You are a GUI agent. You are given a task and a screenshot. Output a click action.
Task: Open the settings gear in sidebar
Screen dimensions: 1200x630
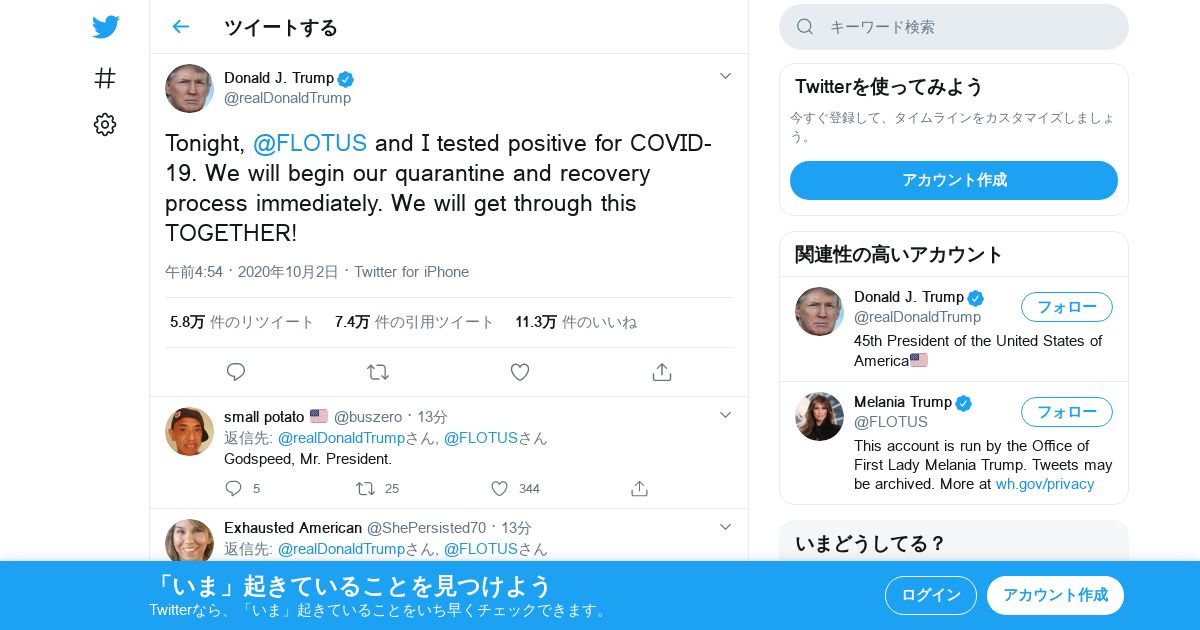[105, 124]
